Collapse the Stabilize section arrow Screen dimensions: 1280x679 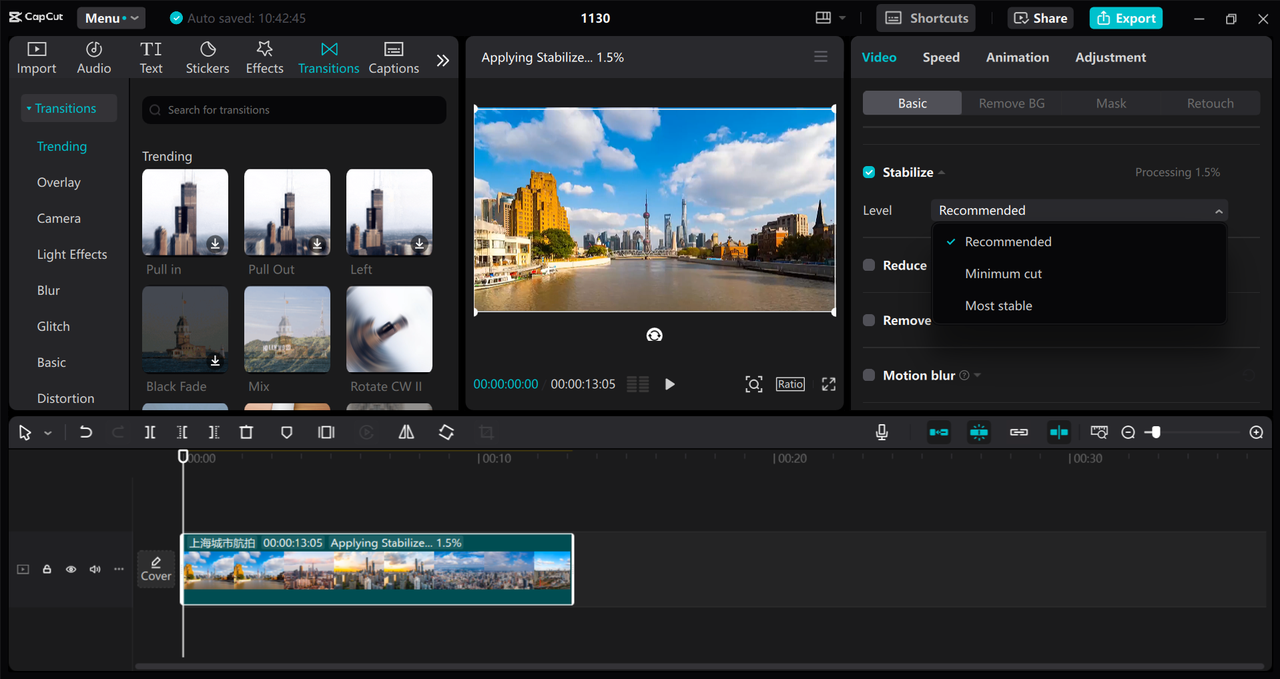click(941, 173)
